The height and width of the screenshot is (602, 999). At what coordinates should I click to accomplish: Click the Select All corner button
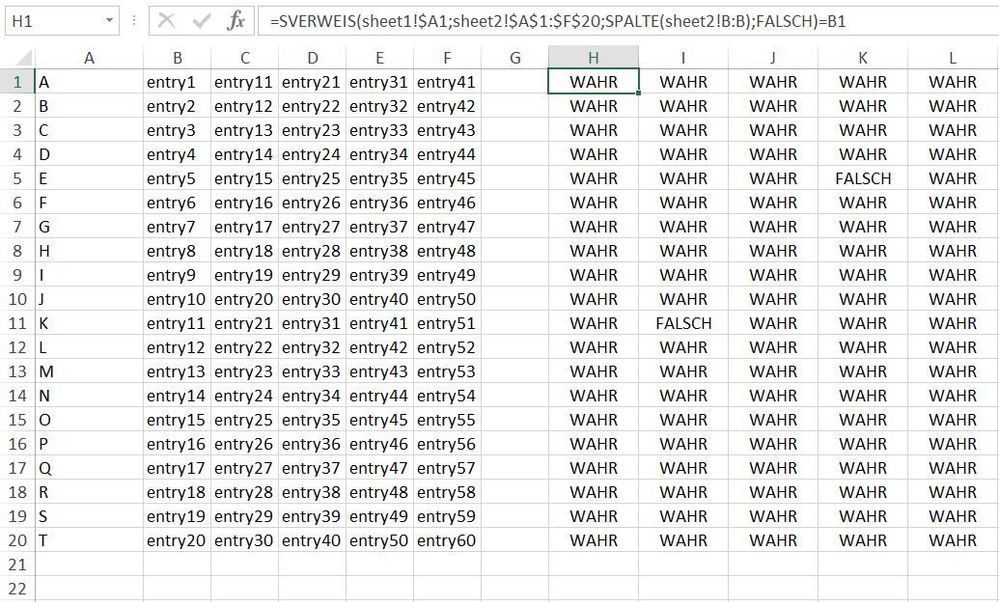(16, 57)
